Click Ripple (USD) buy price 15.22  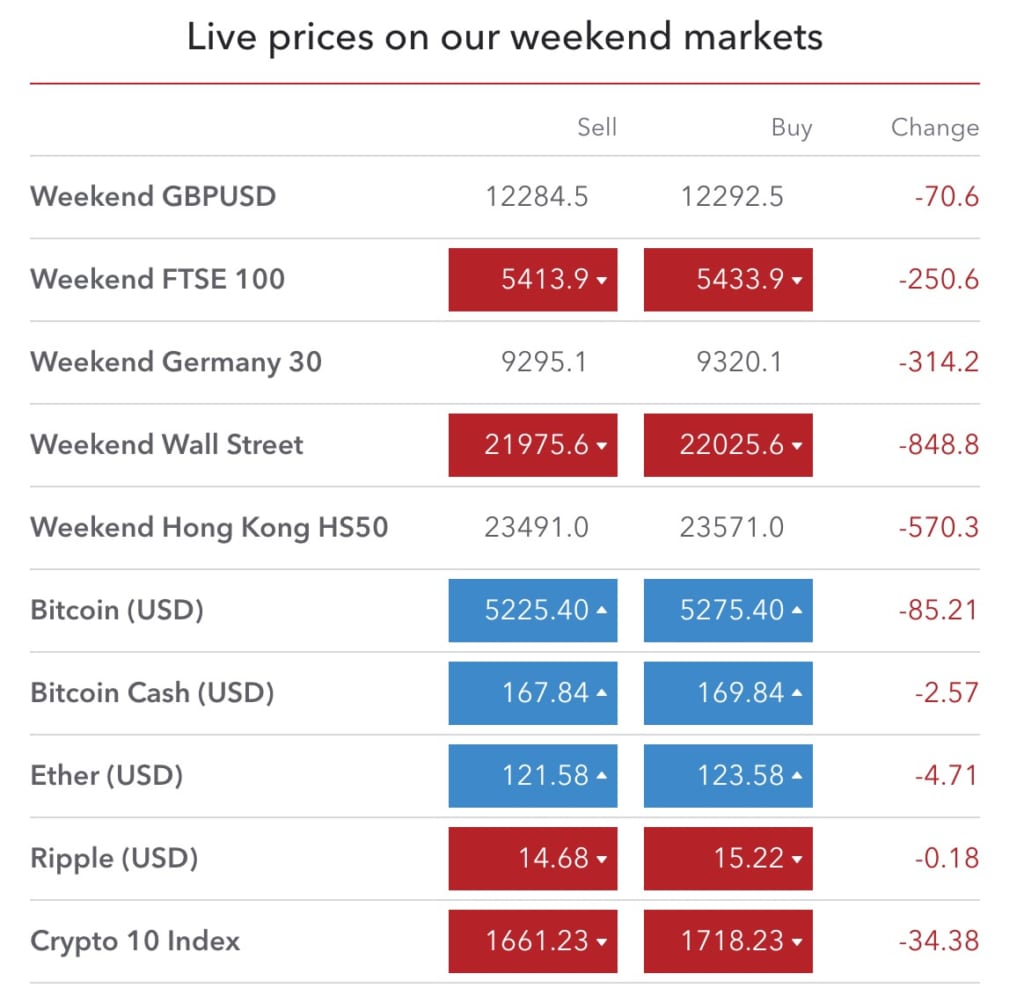coord(728,858)
